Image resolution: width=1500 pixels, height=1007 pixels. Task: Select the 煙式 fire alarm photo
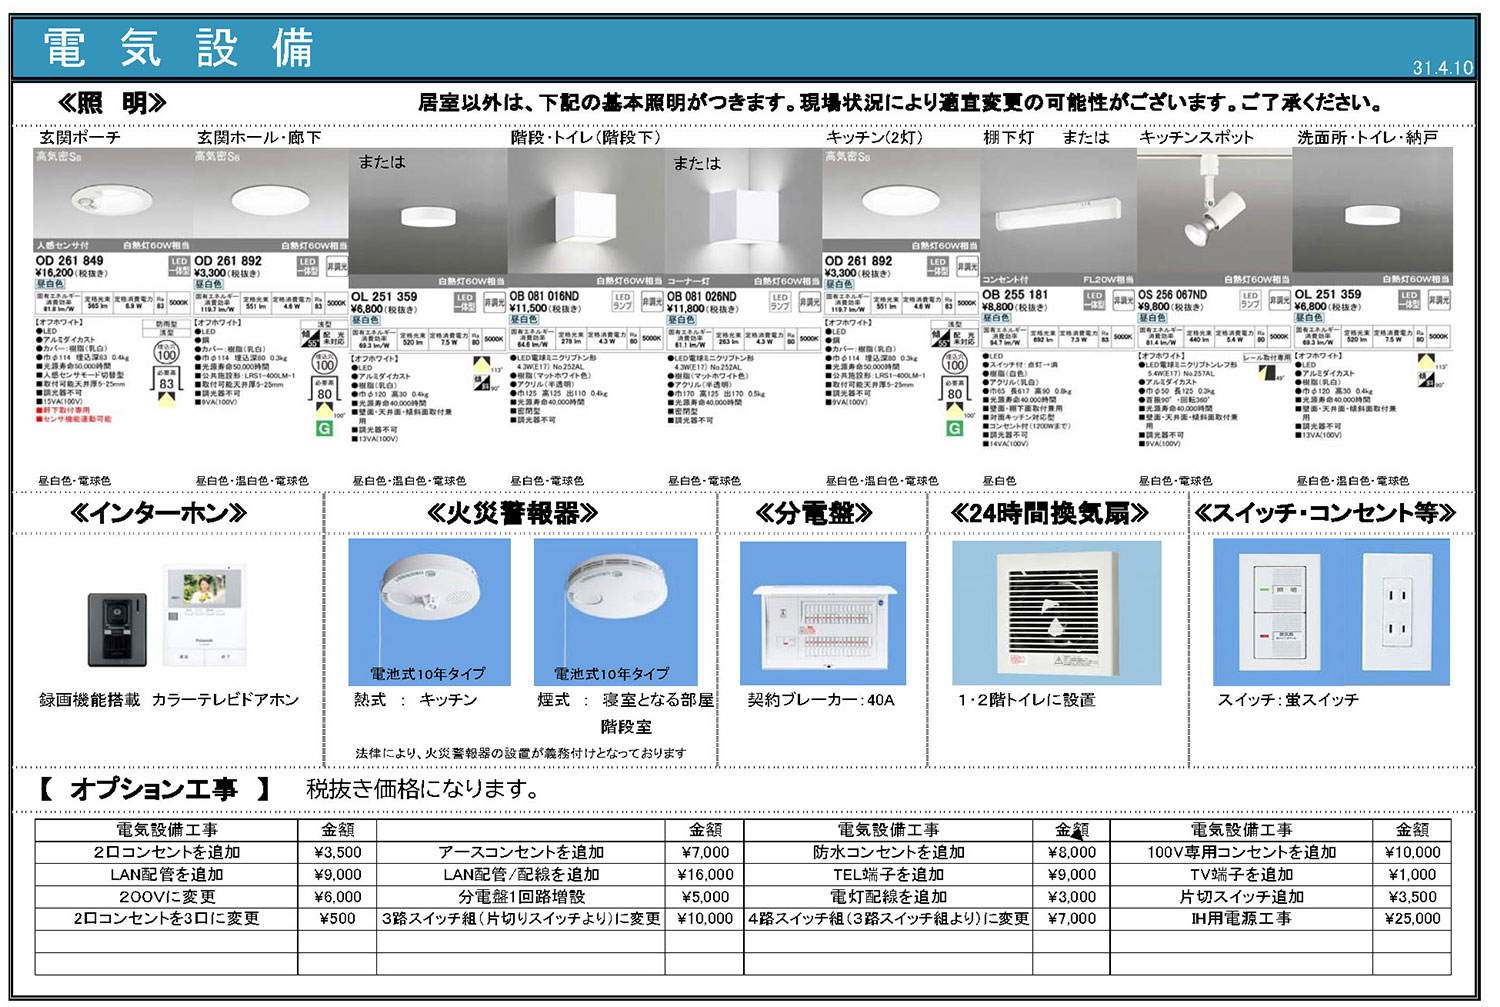point(615,612)
